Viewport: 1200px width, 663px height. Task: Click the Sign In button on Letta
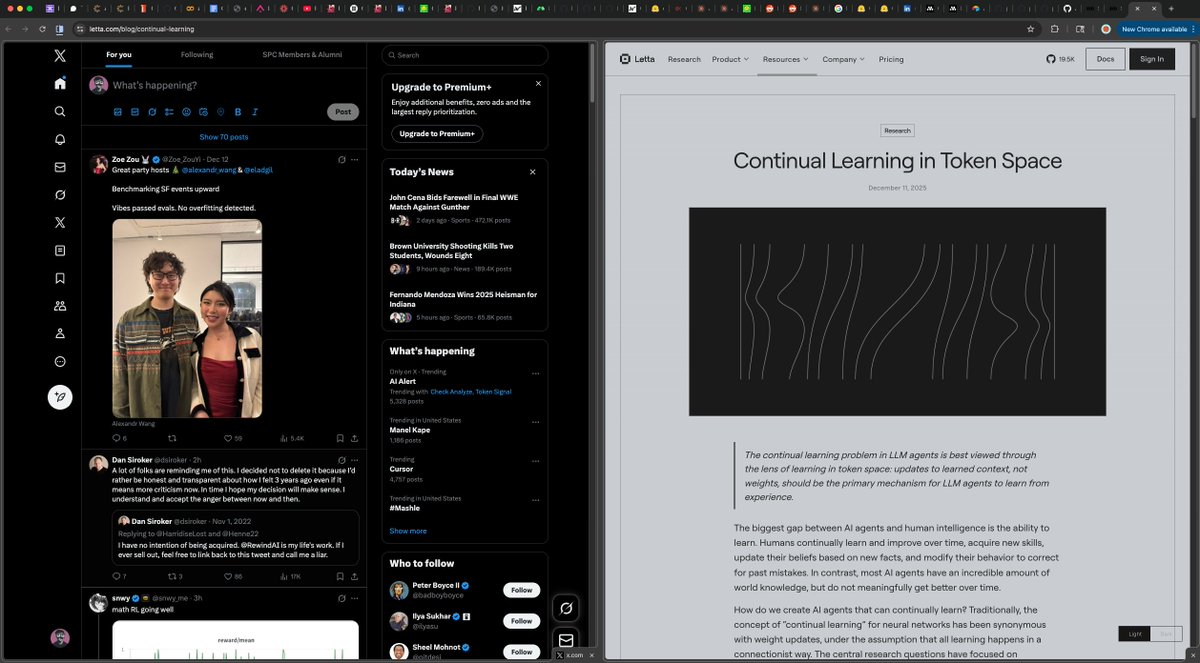[1152, 59]
